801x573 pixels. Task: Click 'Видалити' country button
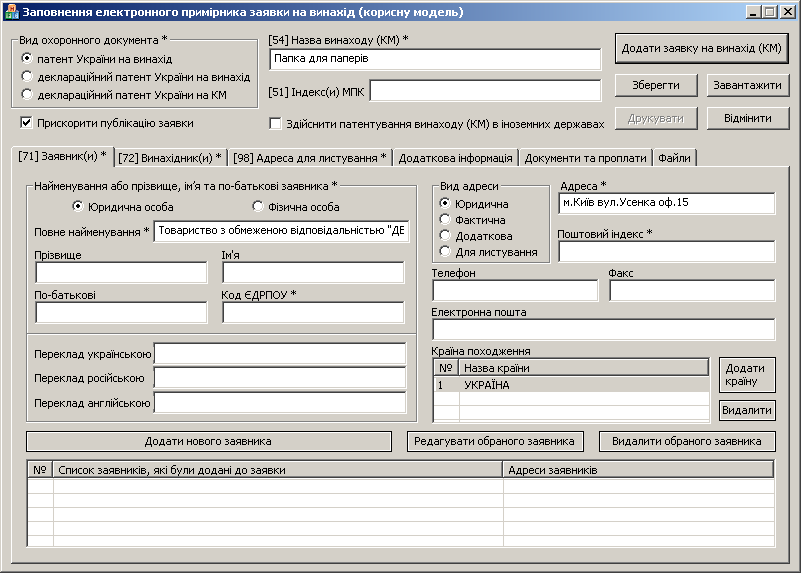click(x=747, y=410)
